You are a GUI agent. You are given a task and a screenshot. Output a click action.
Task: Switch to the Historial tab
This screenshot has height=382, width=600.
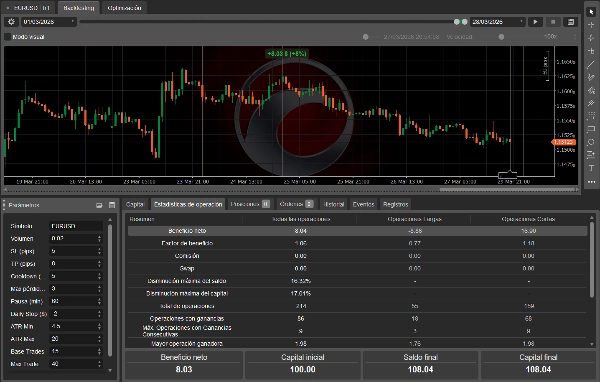pos(334,204)
